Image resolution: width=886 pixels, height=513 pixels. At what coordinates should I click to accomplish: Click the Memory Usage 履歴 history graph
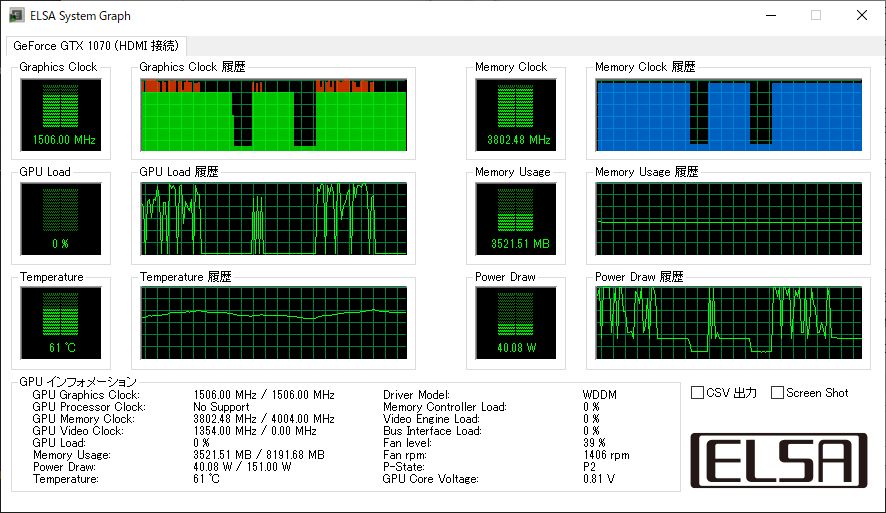pos(729,219)
